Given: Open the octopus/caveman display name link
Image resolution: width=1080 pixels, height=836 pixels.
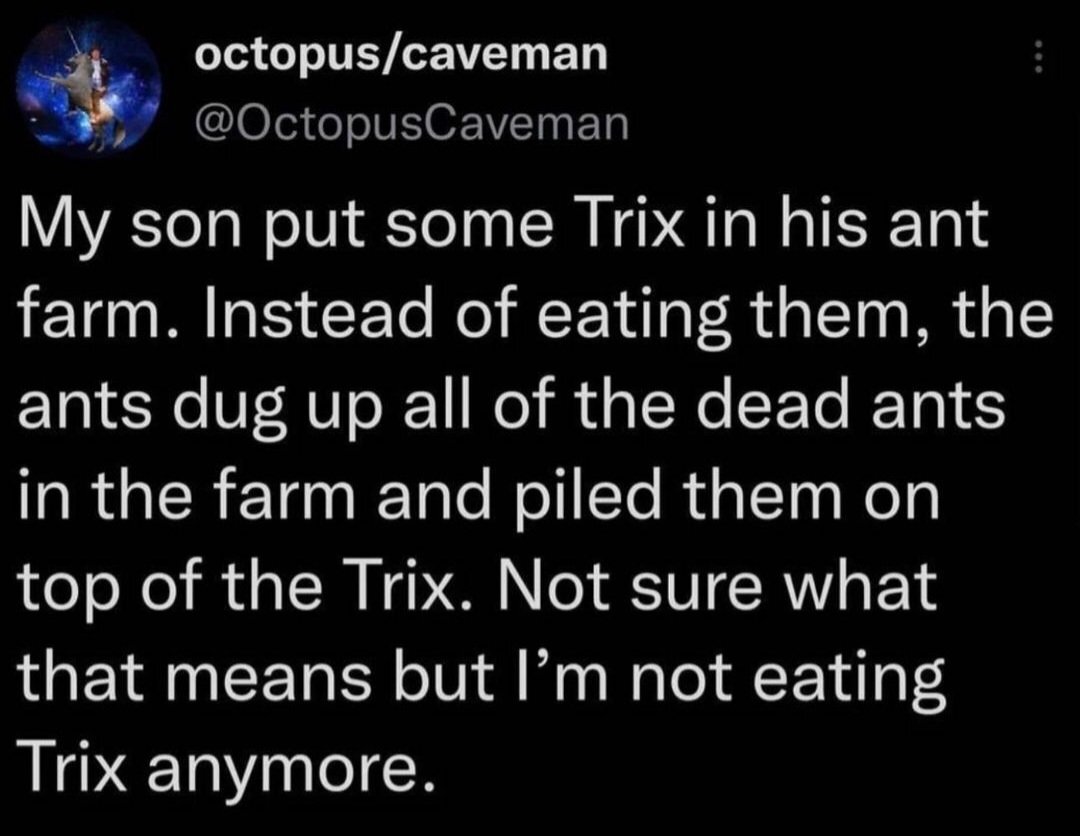Looking at the screenshot, I should (401, 55).
